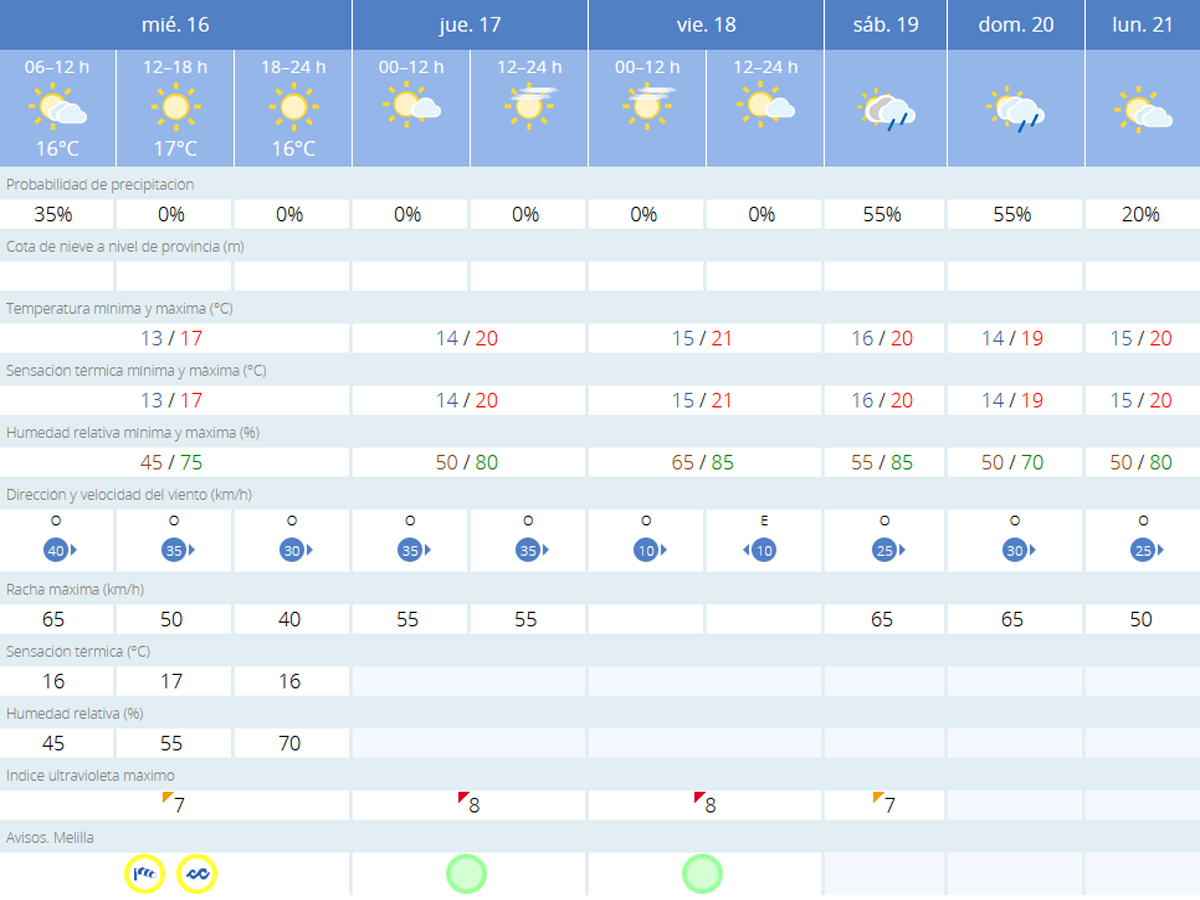The image size is (1200, 900).
Task: Open the yellow wind warning icon
Action: point(145,874)
